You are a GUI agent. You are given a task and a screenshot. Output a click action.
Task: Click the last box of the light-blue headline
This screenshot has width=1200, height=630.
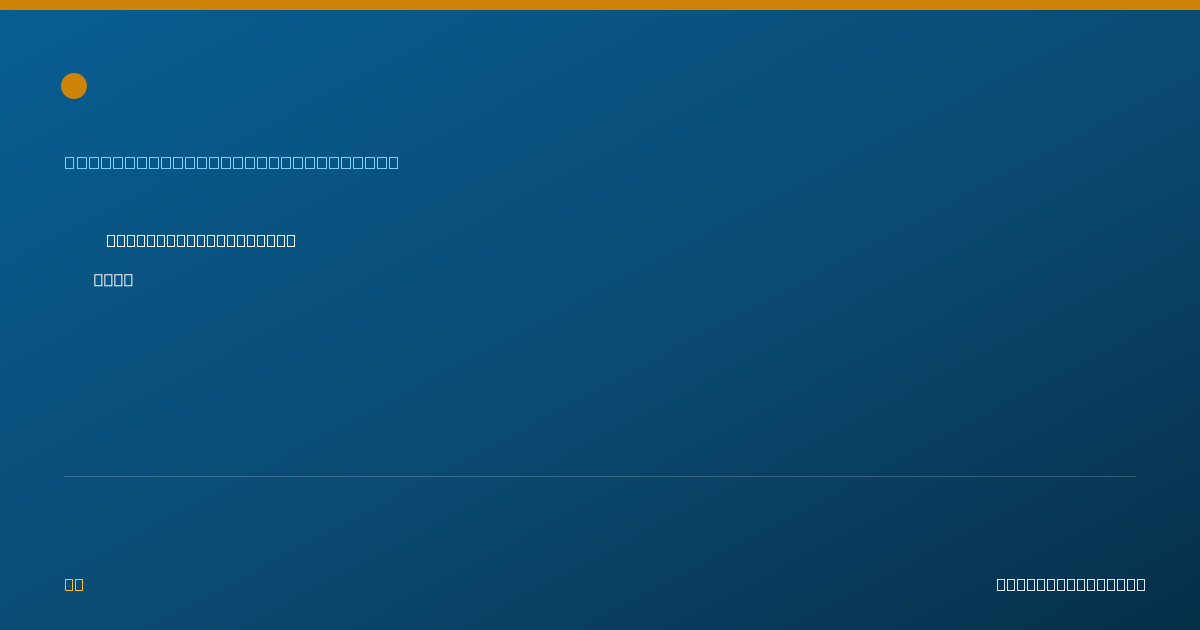pyautogui.click(x=393, y=162)
